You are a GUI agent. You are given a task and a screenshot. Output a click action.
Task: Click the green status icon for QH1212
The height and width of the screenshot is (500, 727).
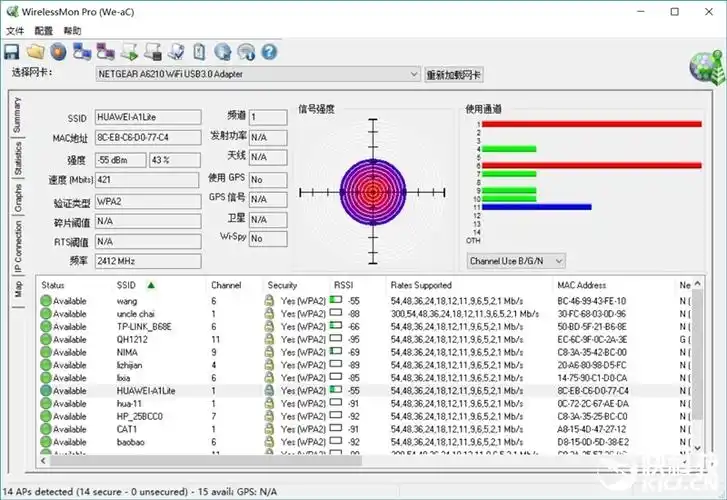point(45,339)
